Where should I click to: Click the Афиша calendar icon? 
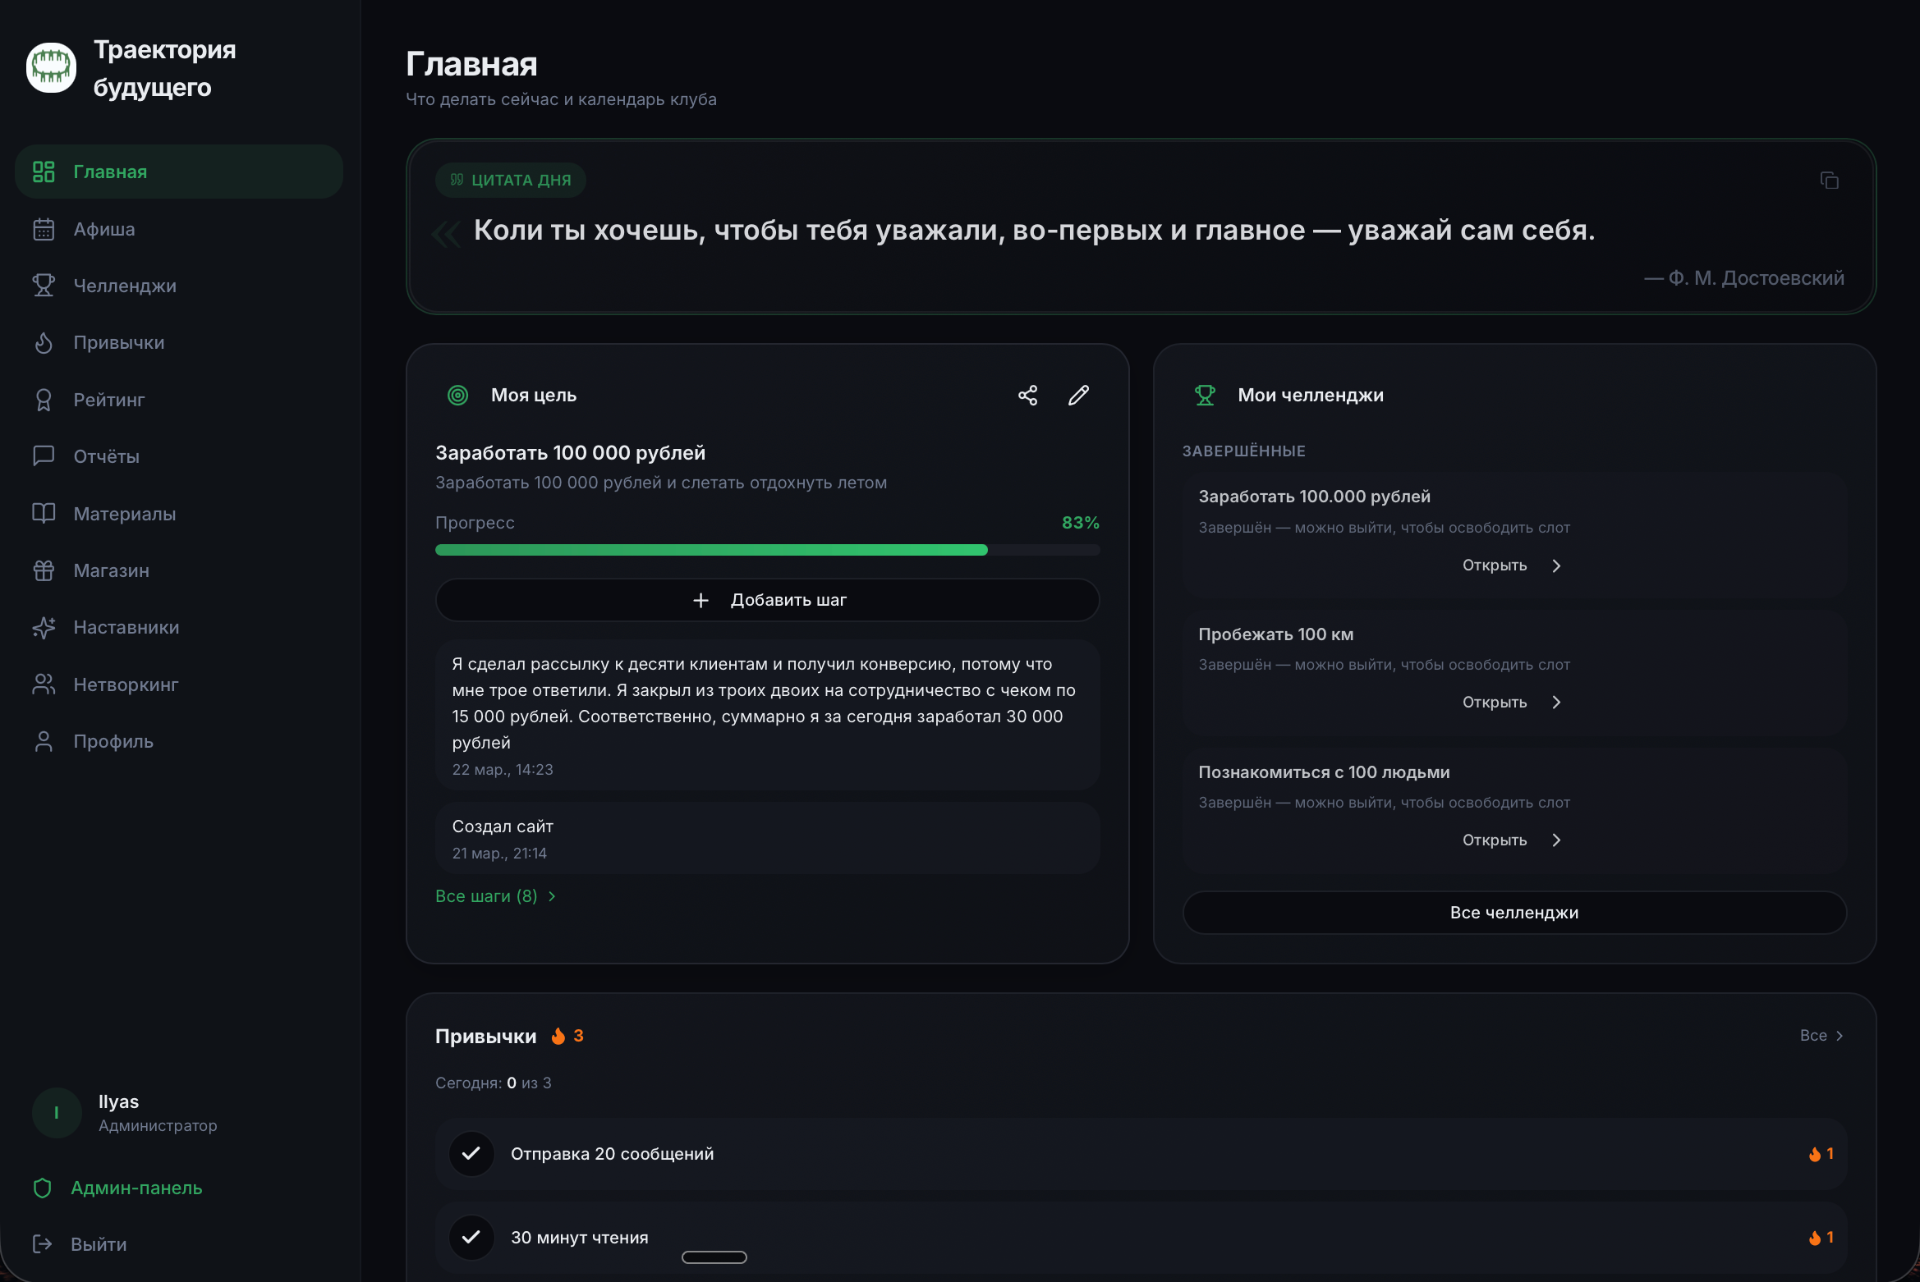point(43,229)
